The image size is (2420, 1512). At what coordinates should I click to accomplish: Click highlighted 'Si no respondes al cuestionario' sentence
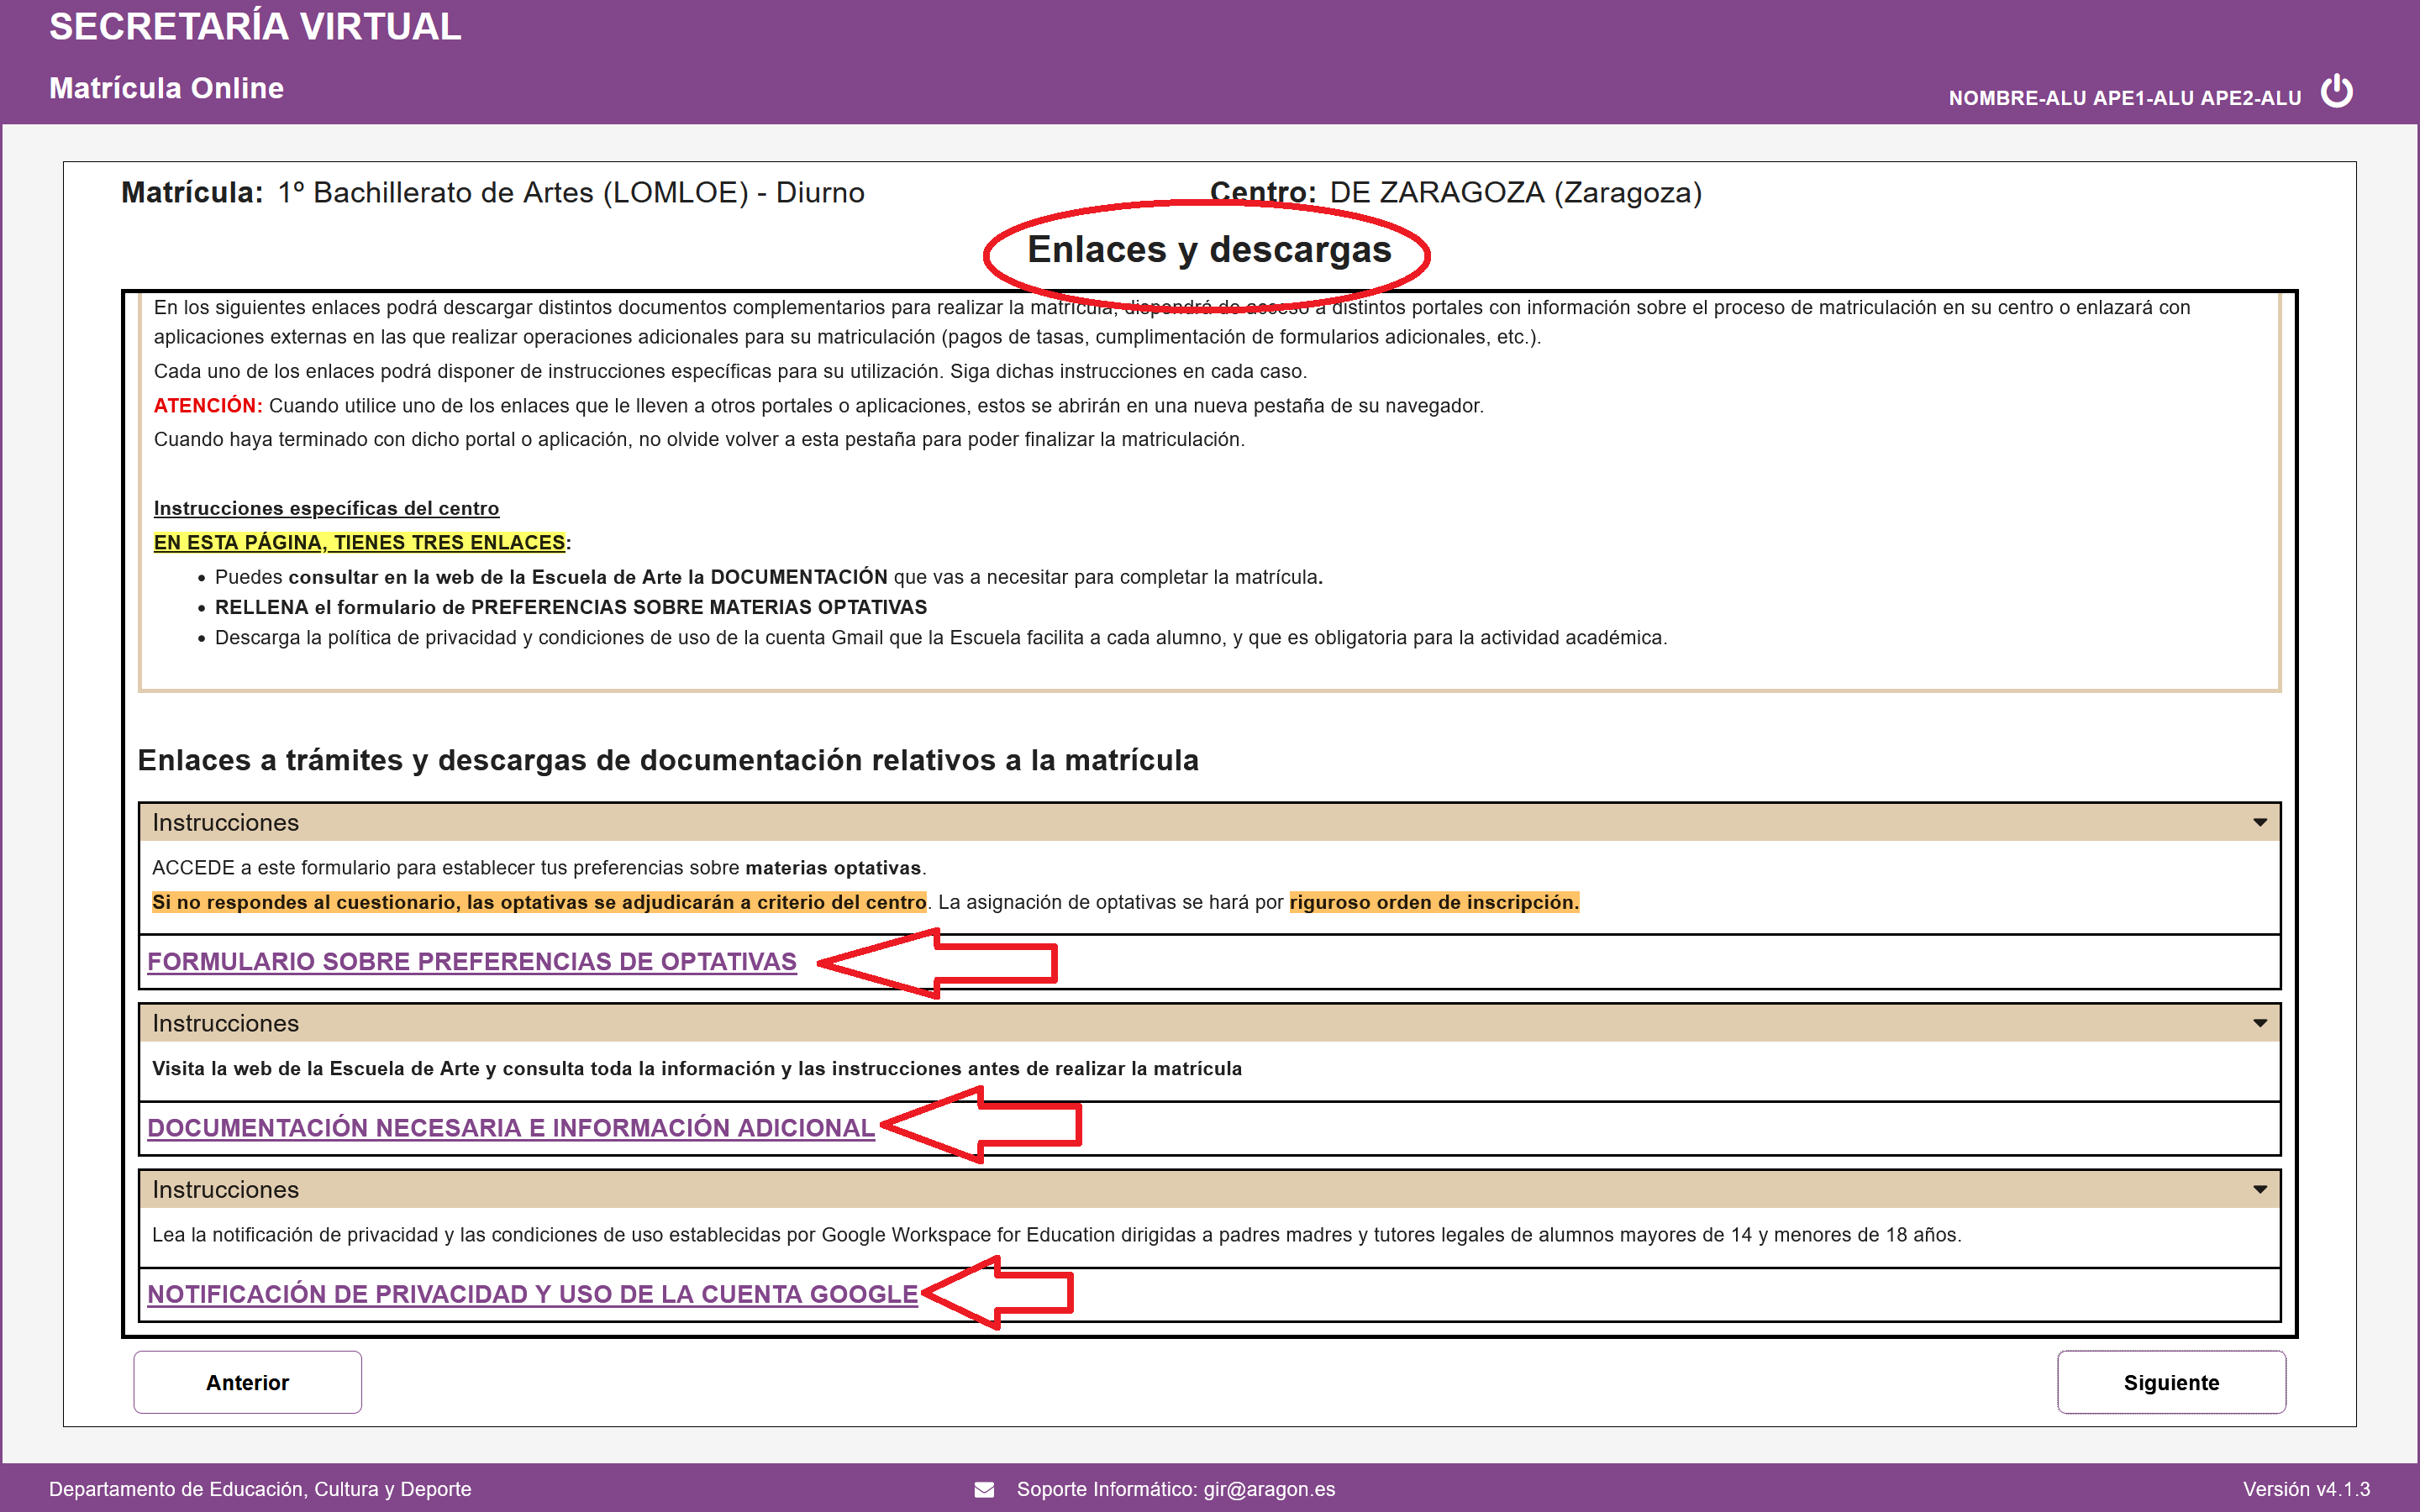pos(539,902)
